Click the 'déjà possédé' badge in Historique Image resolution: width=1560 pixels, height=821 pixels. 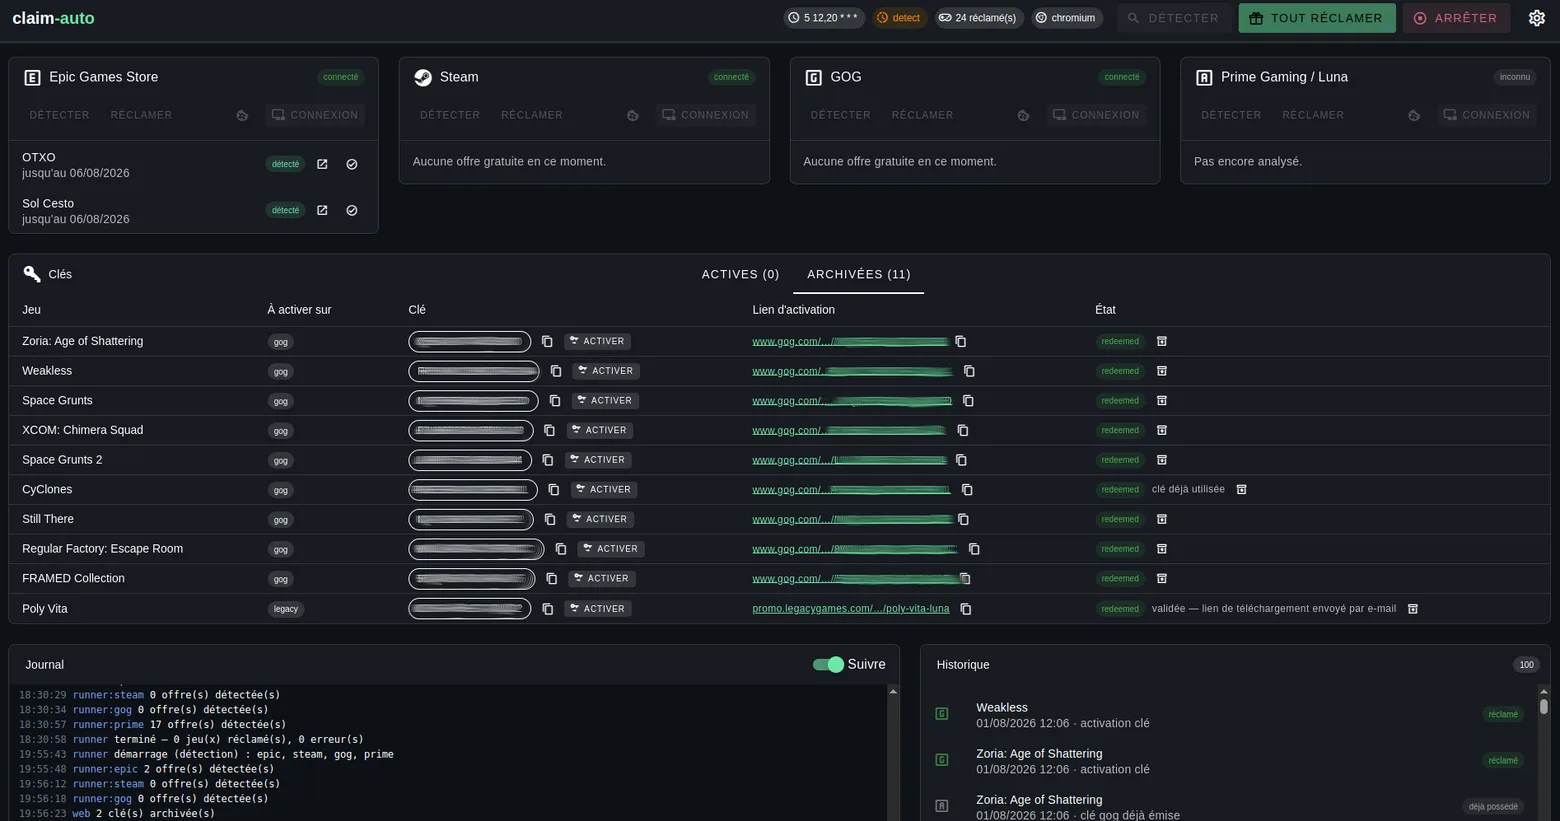[1493, 807]
